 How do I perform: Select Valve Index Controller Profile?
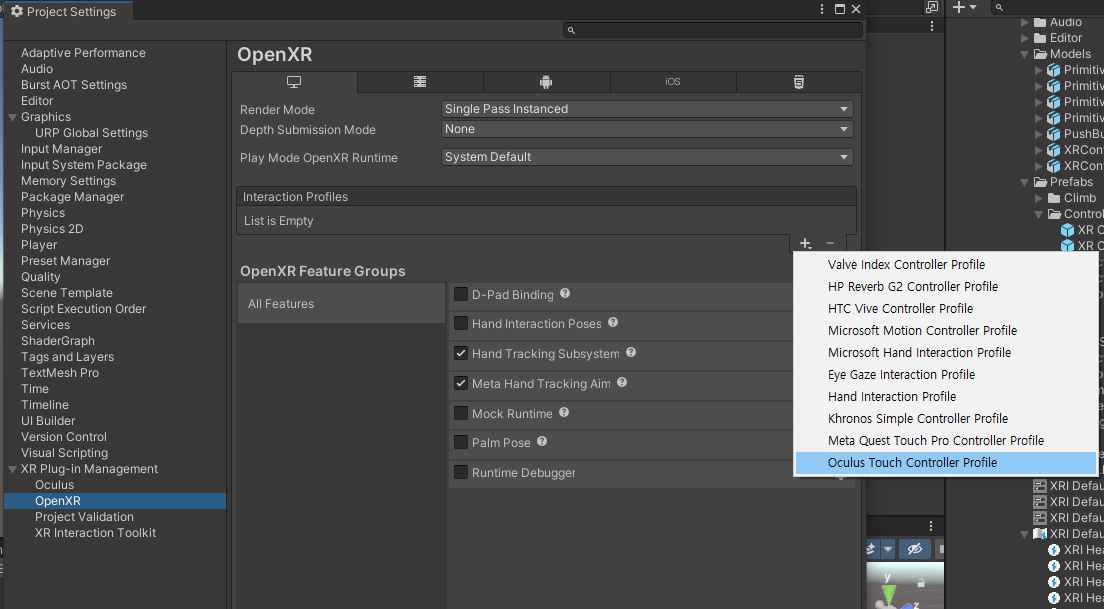(946, 265)
